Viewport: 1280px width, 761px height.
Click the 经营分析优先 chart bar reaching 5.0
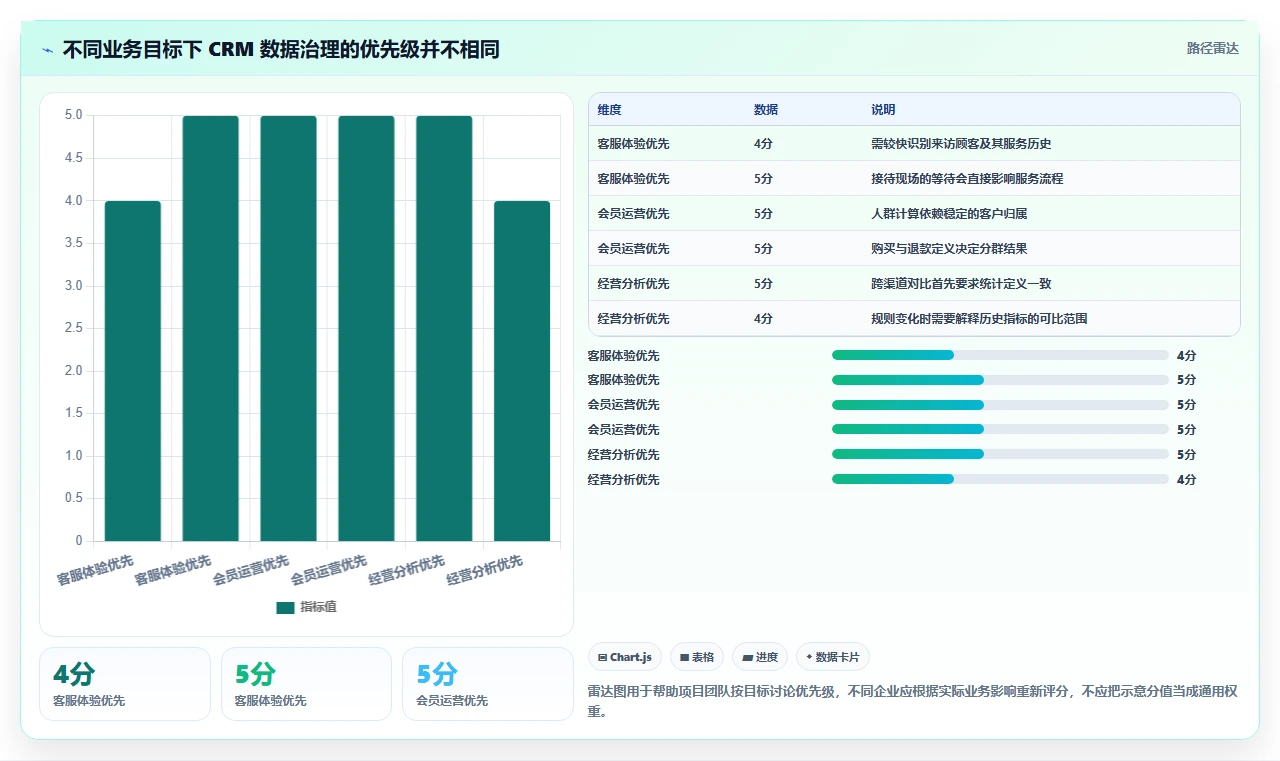pyautogui.click(x=444, y=328)
